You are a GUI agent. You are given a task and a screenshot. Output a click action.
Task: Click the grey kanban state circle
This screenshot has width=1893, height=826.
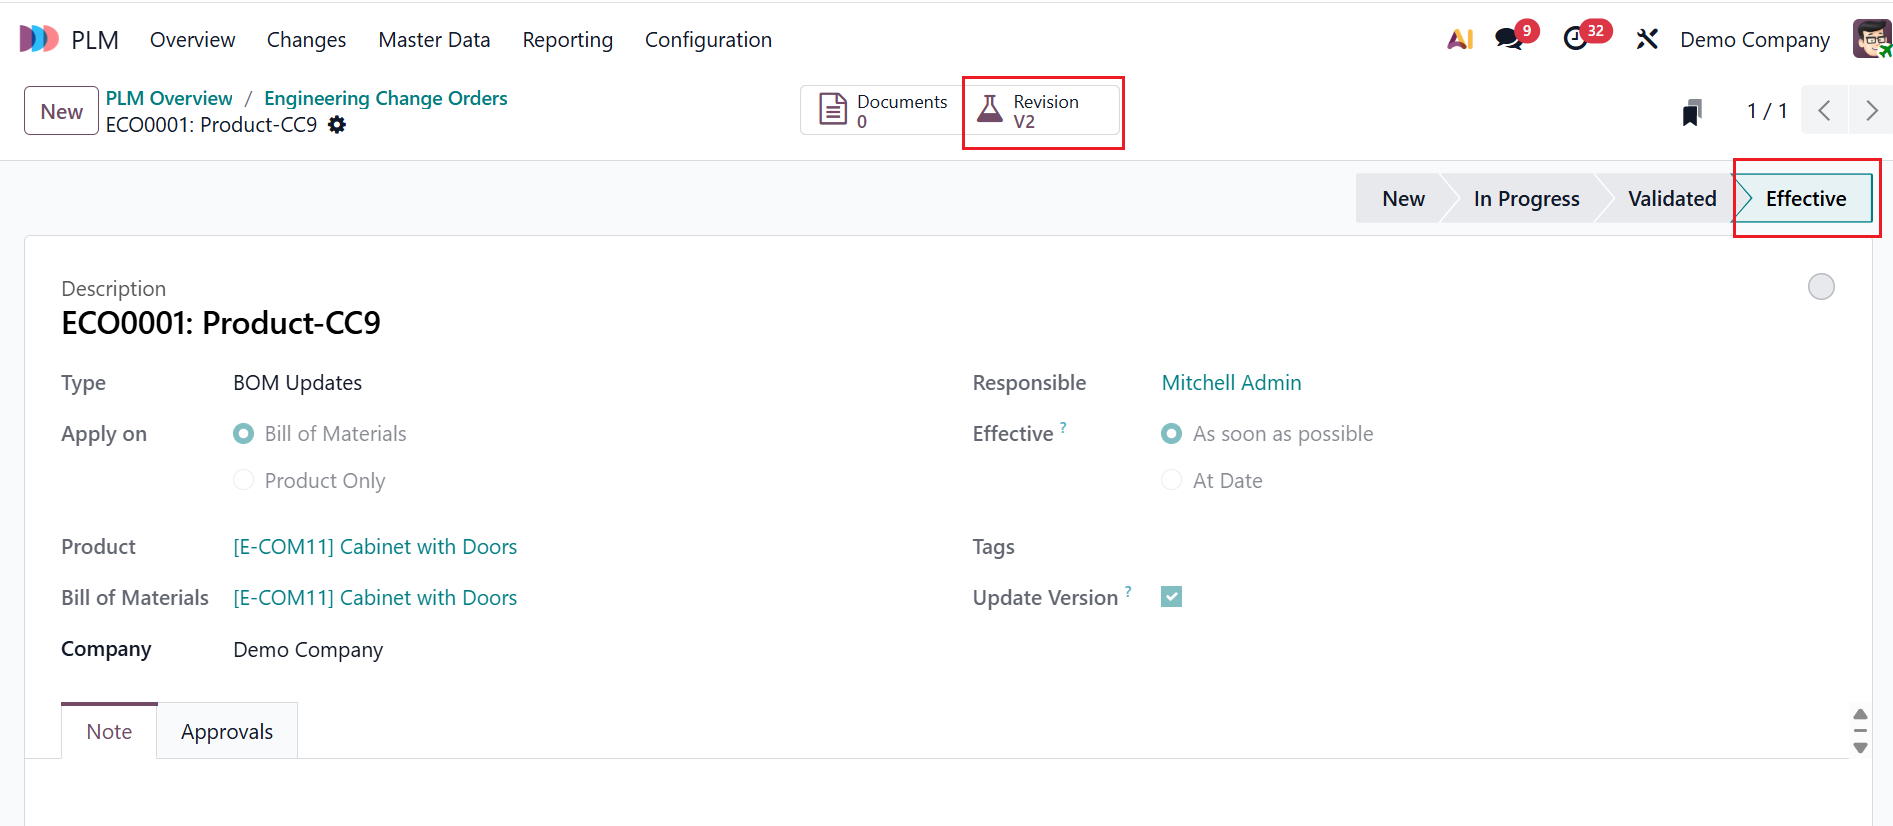pyautogui.click(x=1821, y=287)
